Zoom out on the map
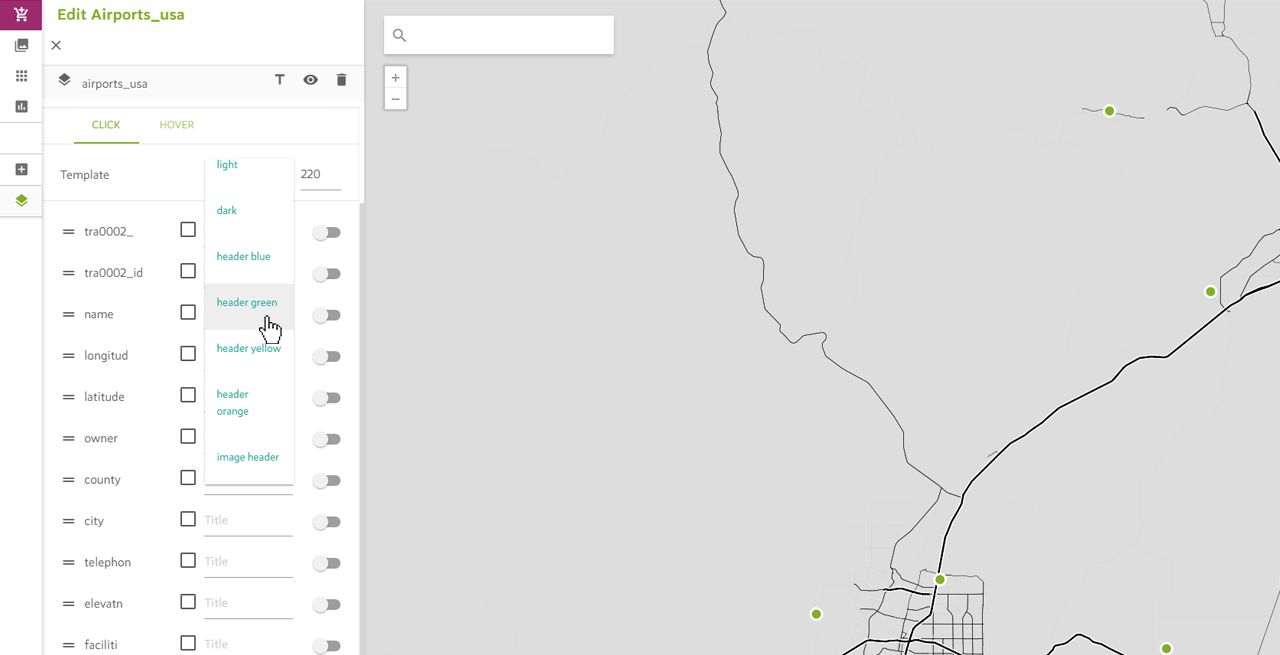1280x655 pixels. 396,99
